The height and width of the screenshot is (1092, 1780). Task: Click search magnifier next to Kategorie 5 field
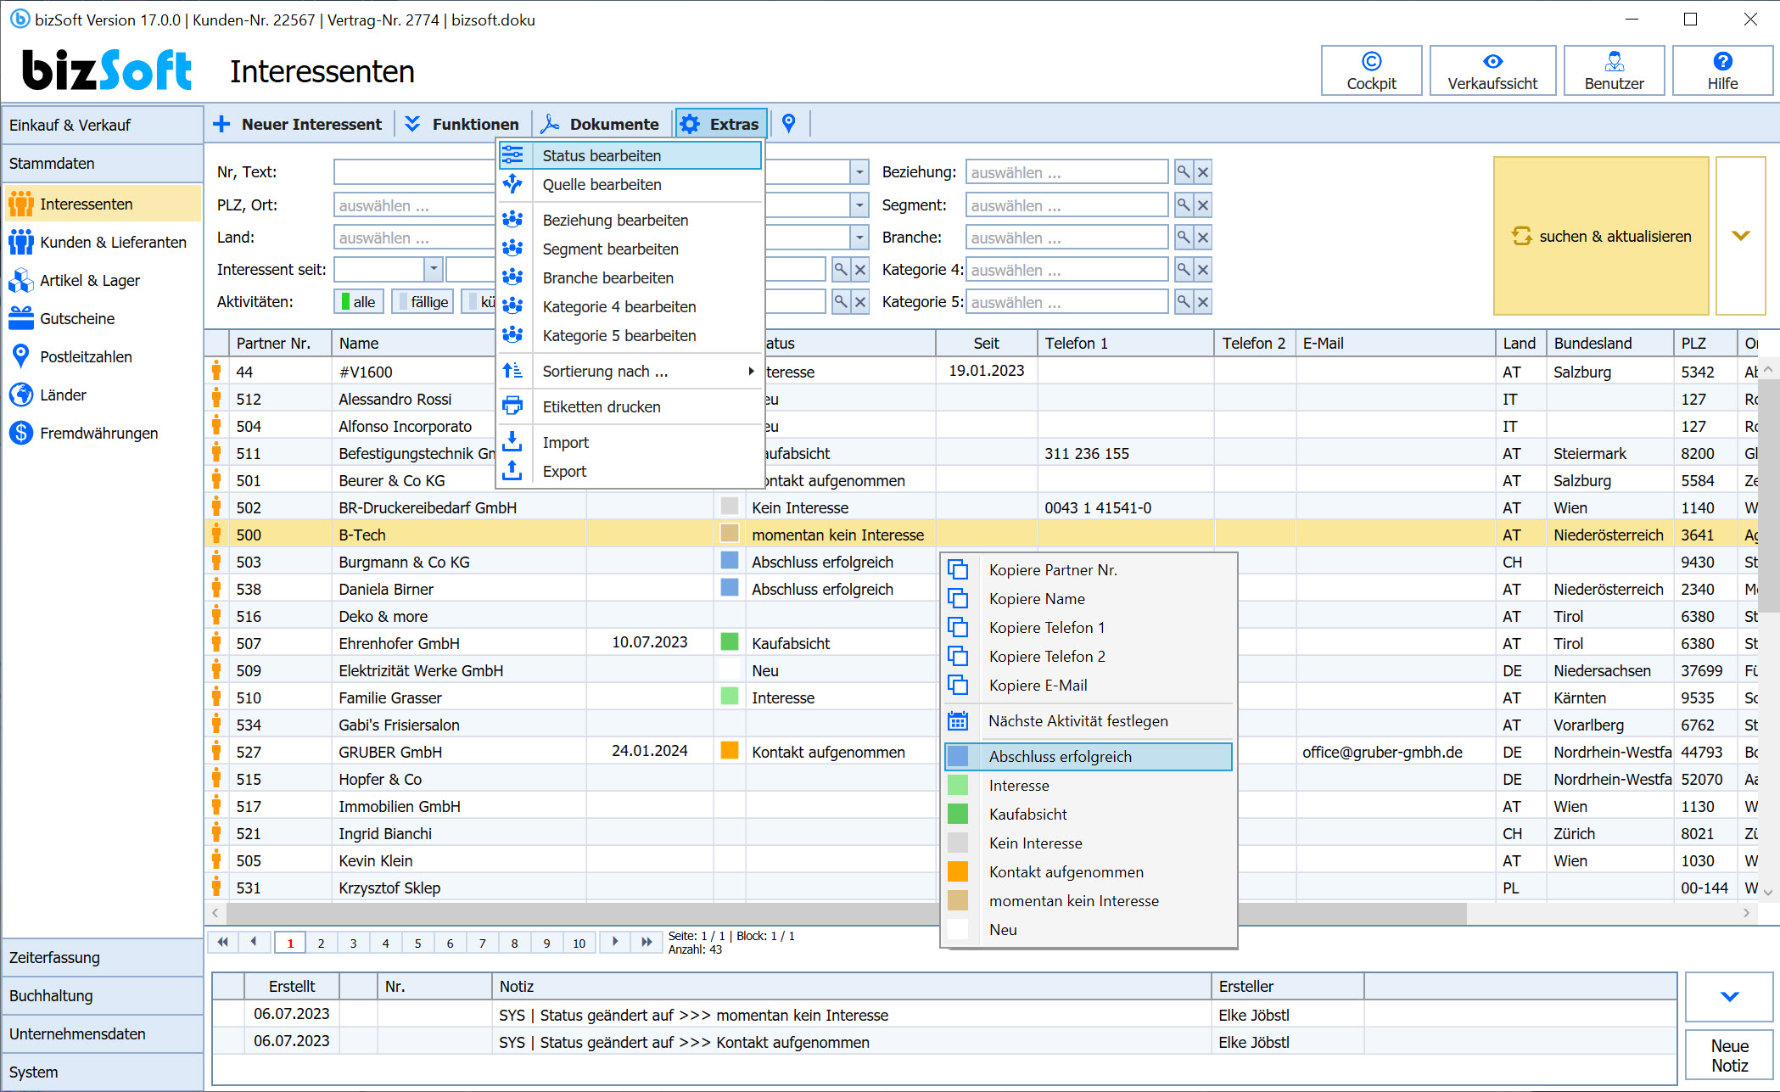(x=1183, y=302)
